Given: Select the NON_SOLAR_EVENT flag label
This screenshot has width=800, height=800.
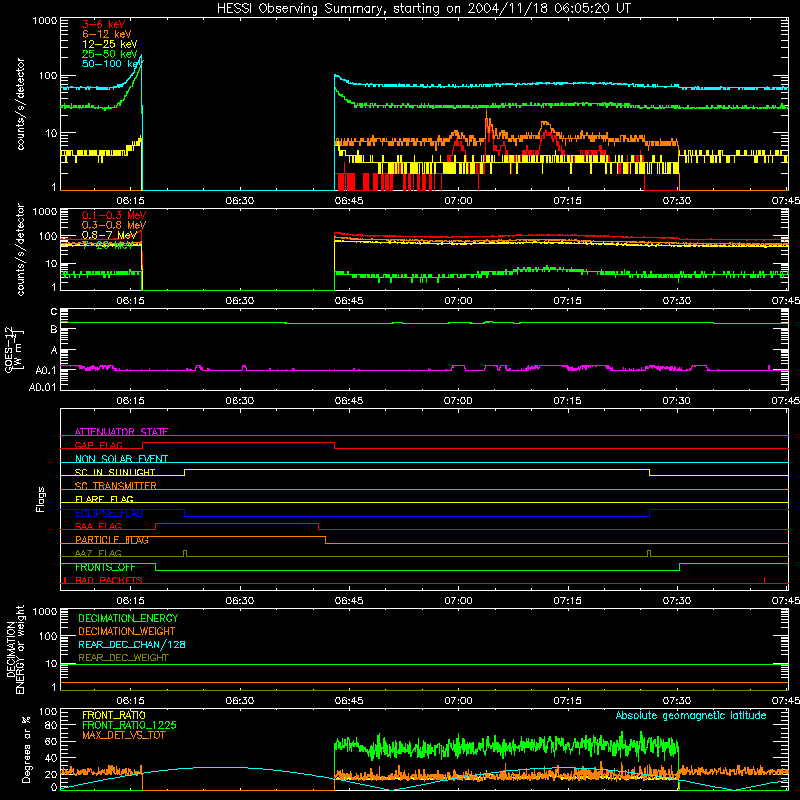Looking at the screenshot, I should pyautogui.click(x=121, y=459).
